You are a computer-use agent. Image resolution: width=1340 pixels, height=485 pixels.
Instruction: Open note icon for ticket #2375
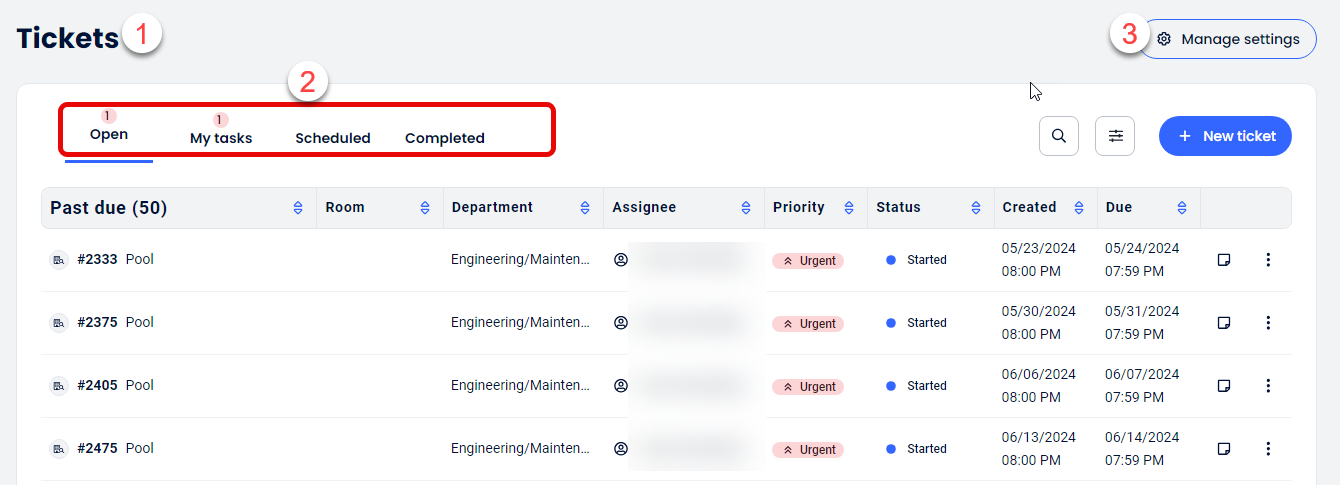tap(1223, 323)
